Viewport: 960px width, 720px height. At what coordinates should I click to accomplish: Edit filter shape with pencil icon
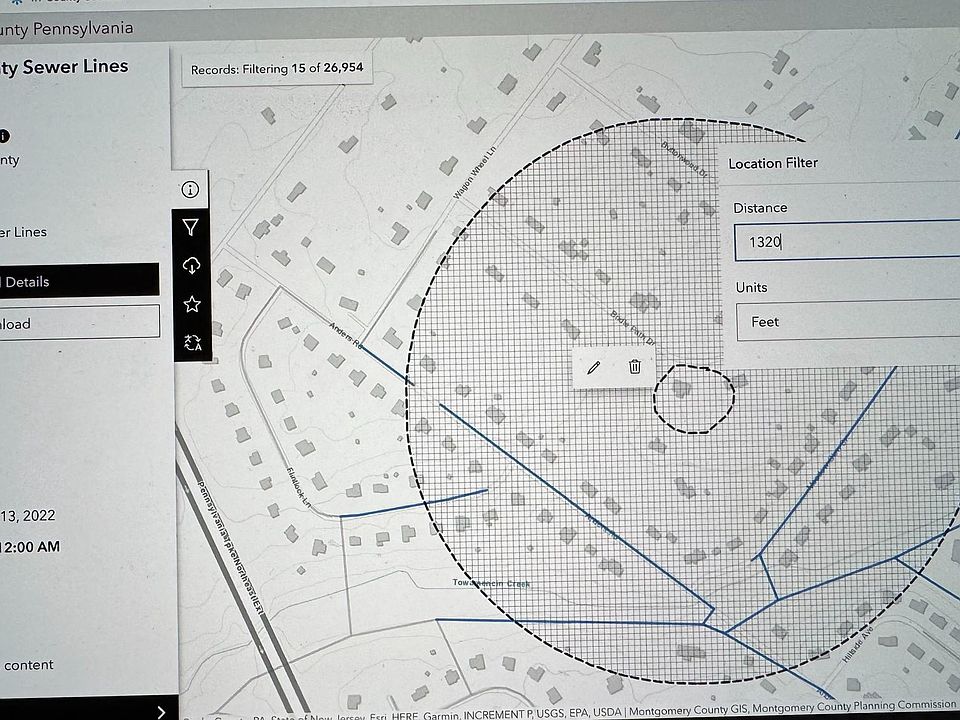[593, 367]
